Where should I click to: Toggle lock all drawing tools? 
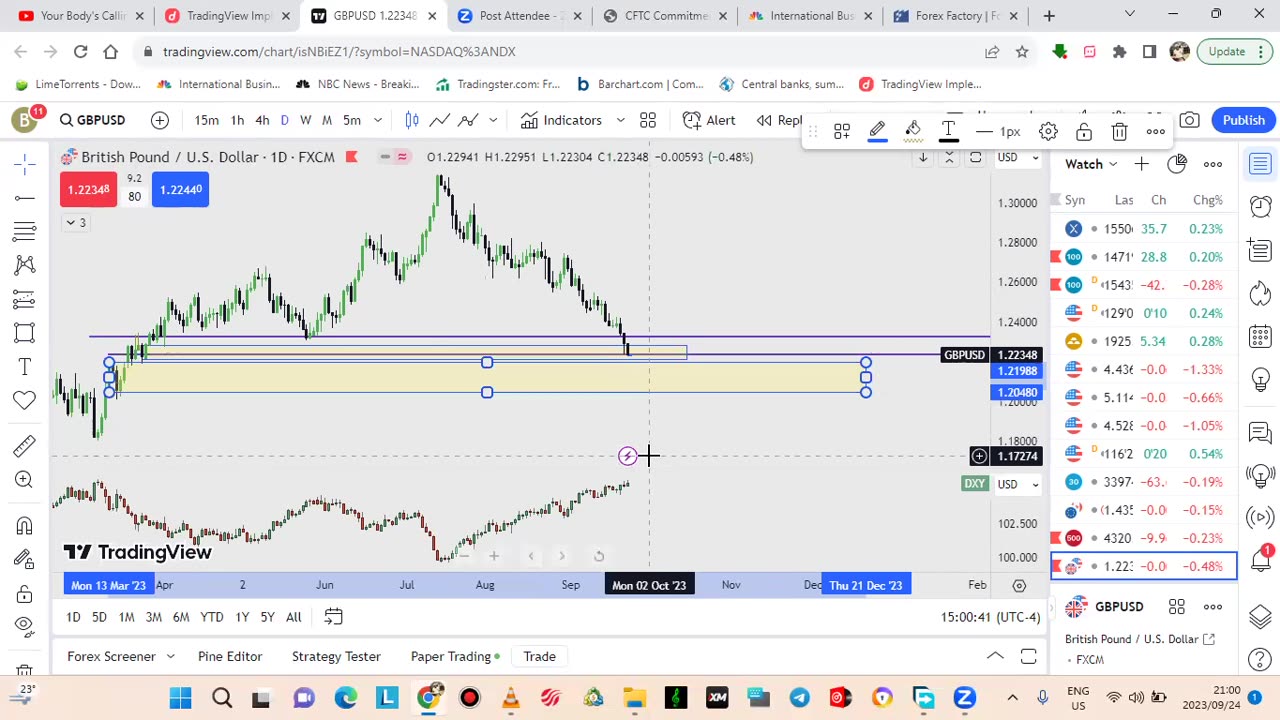point(25,594)
